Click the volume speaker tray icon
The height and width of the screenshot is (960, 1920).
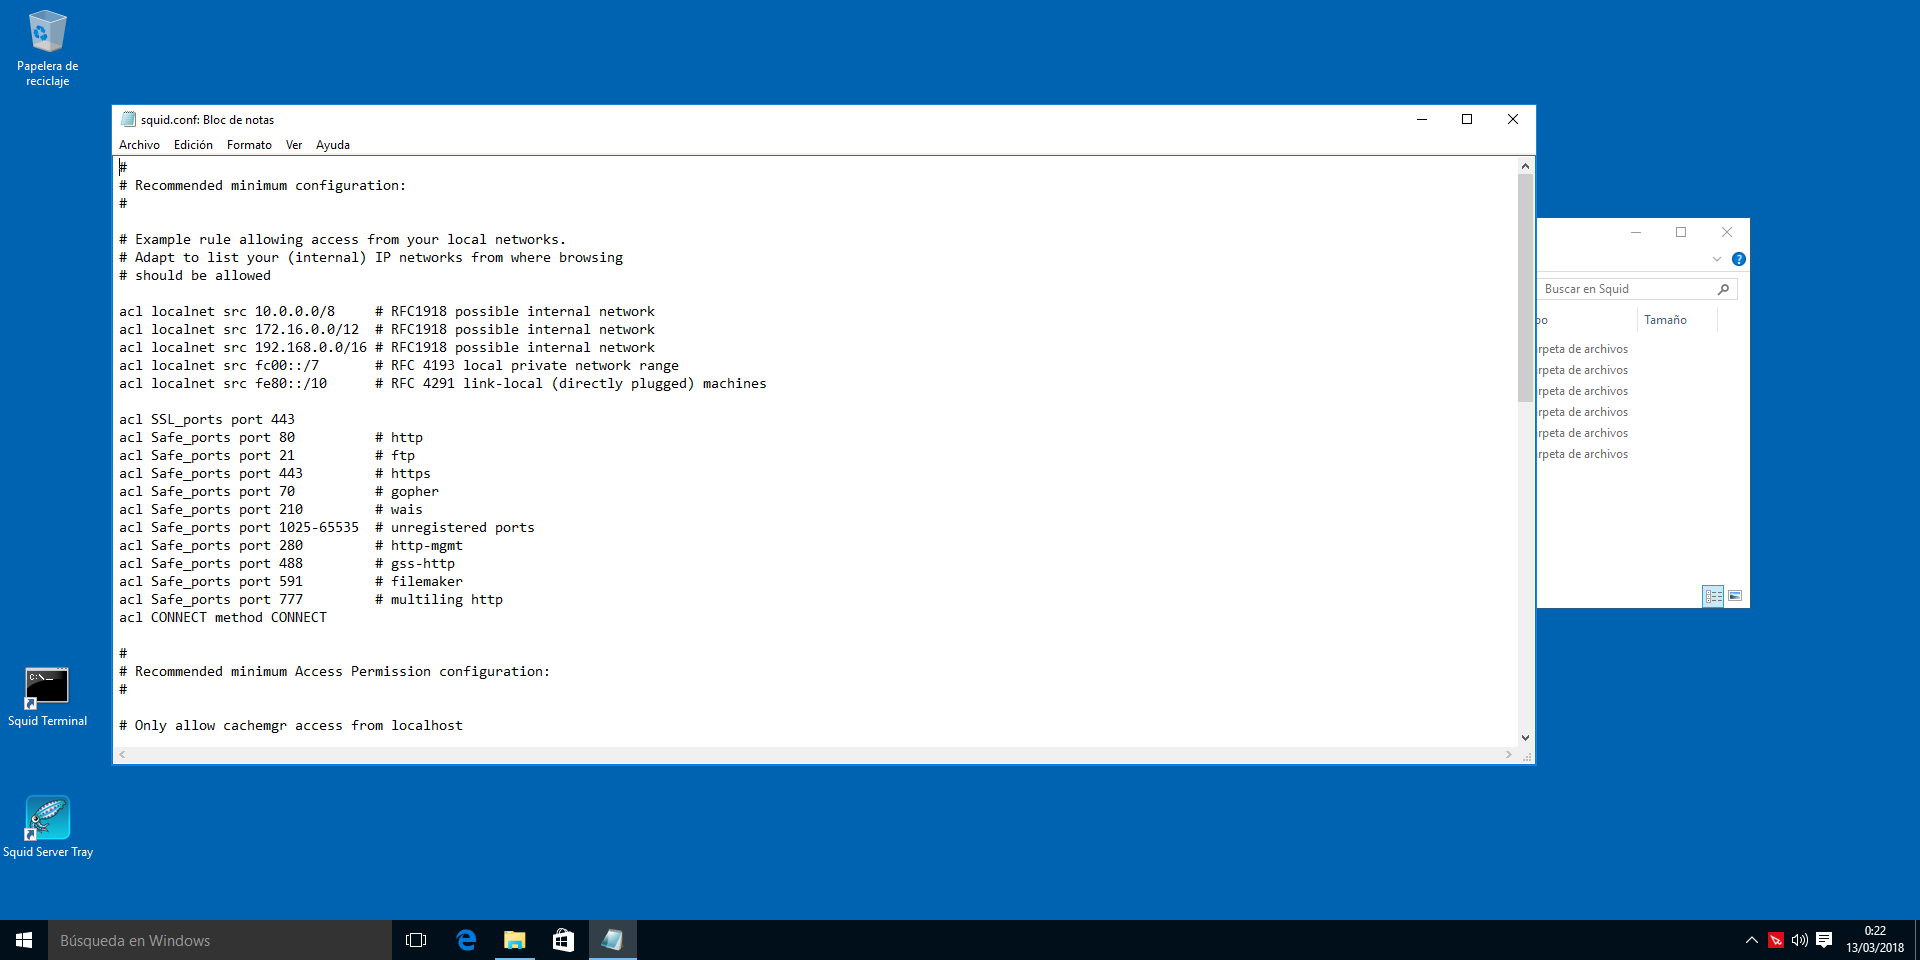pos(1799,940)
